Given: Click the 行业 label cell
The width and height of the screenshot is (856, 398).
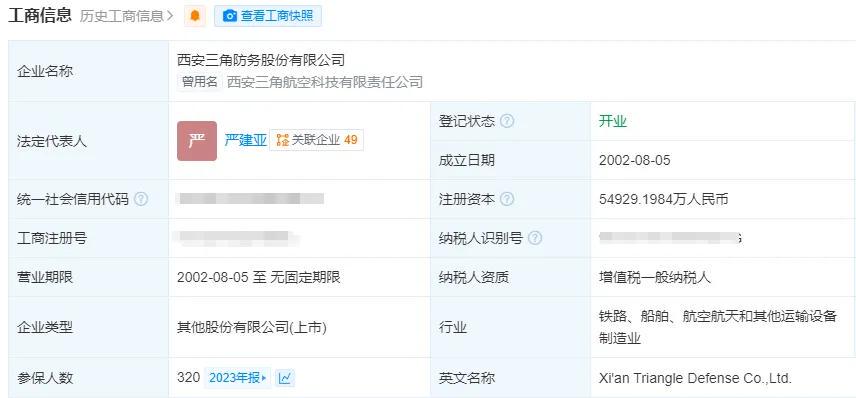Looking at the screenshot, I should point(510,327).
